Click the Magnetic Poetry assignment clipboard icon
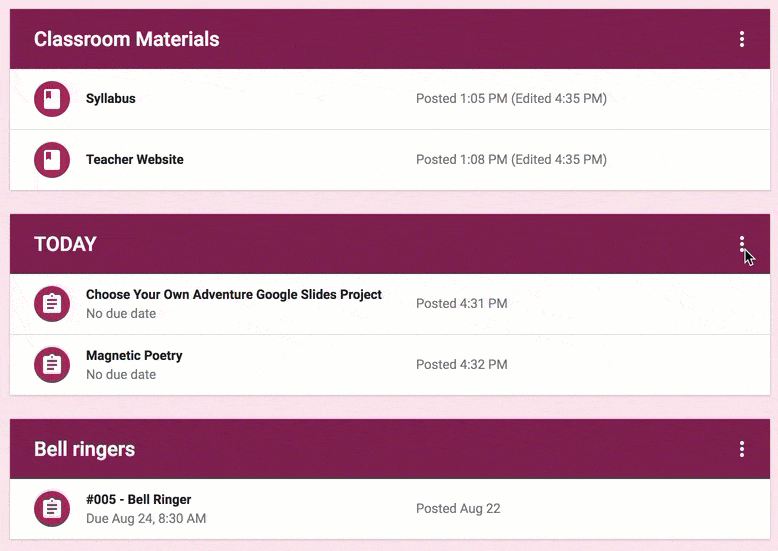This screenshot has height=551, width=778. coord(52,365)
